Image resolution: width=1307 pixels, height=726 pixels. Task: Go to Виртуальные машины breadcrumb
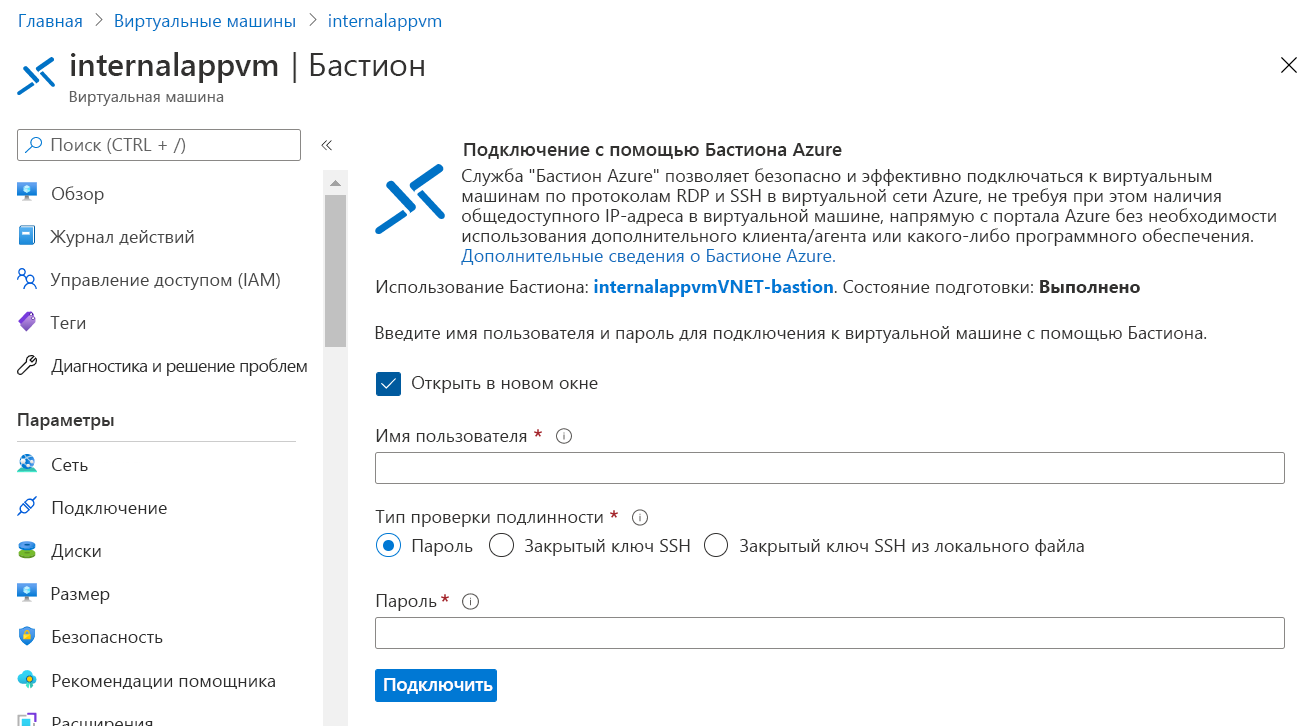(x=205, y=20)
